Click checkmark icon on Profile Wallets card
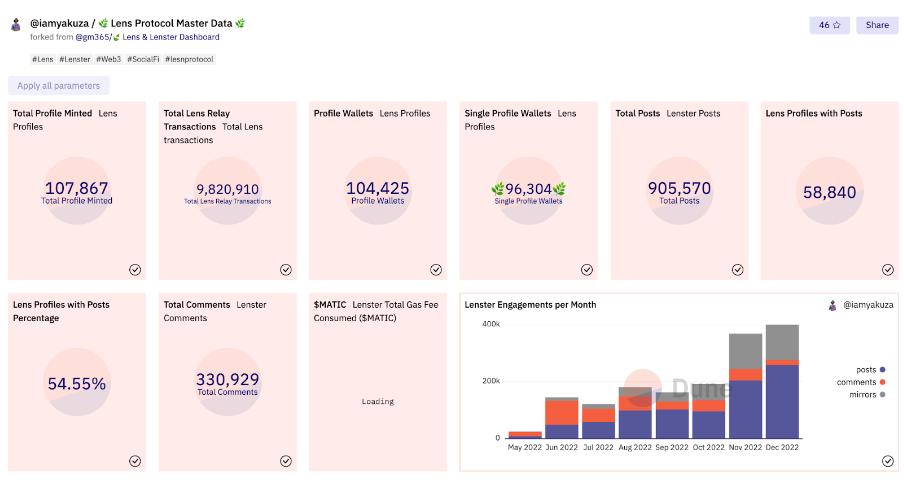 coord(436,269)
